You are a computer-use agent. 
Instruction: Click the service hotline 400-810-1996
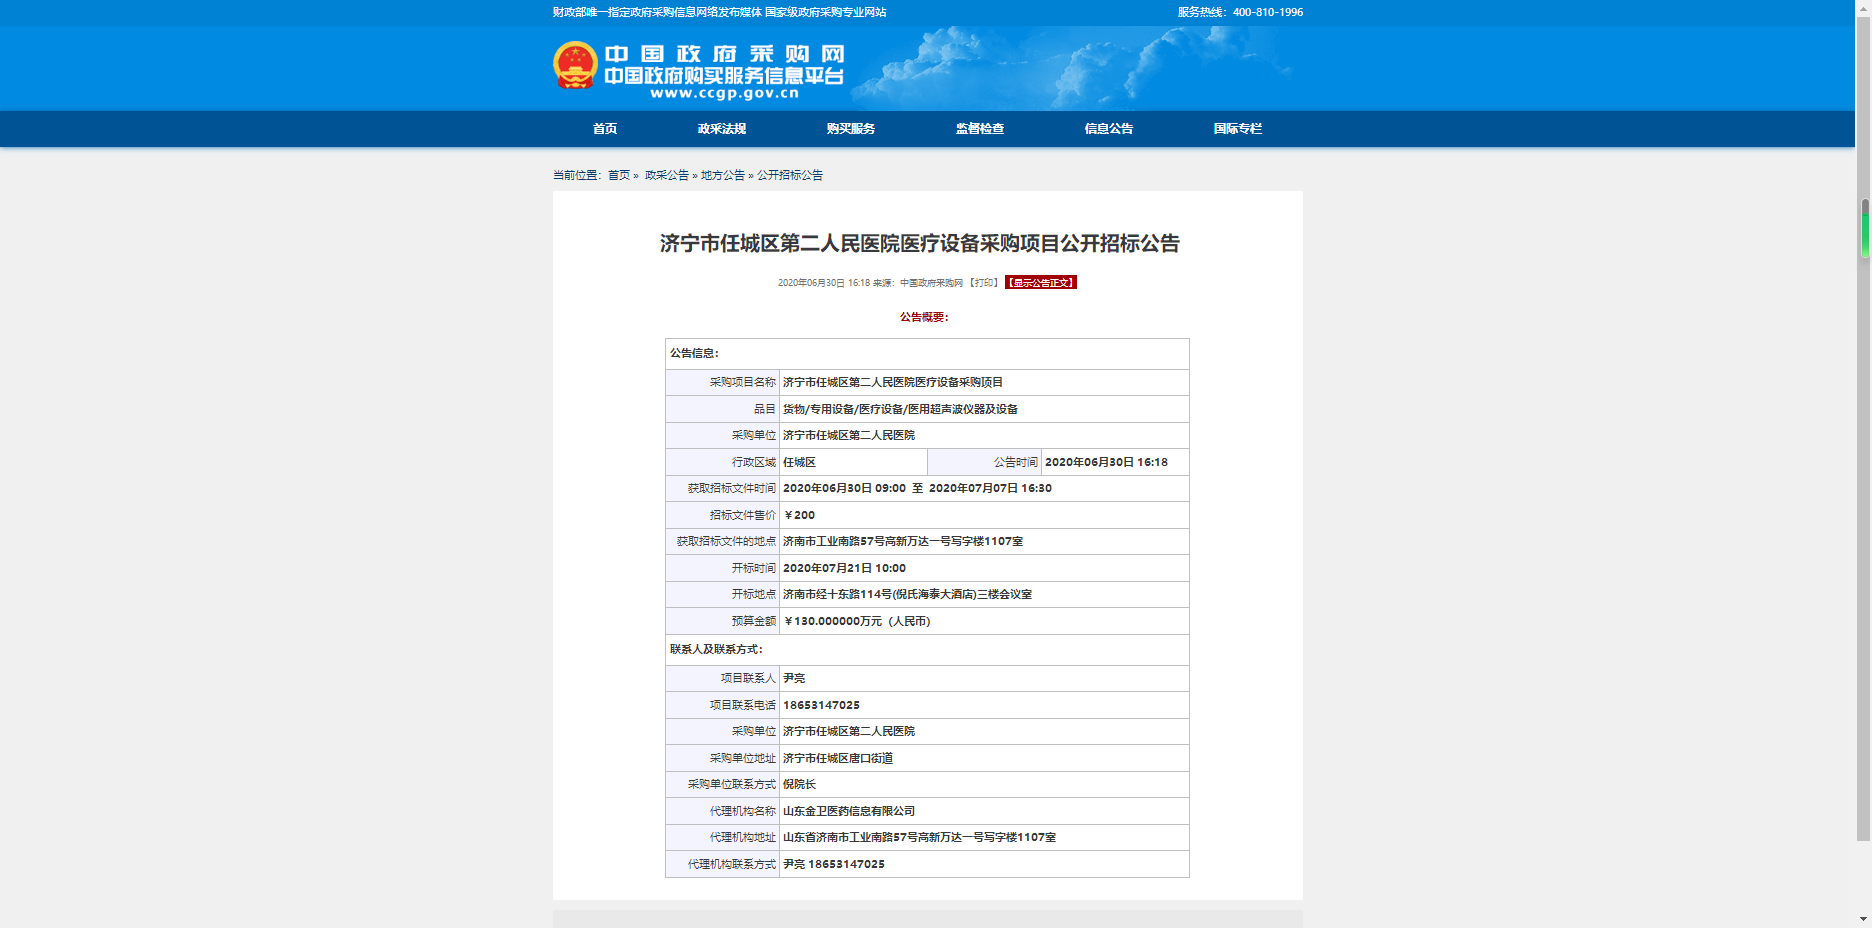1268,12
